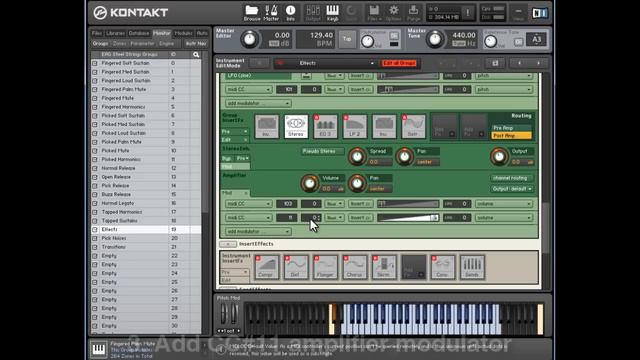The height and width of the screenshot is (360, 640).
Task: Click the group list search magnifier
Action: [x=196, y=54]
